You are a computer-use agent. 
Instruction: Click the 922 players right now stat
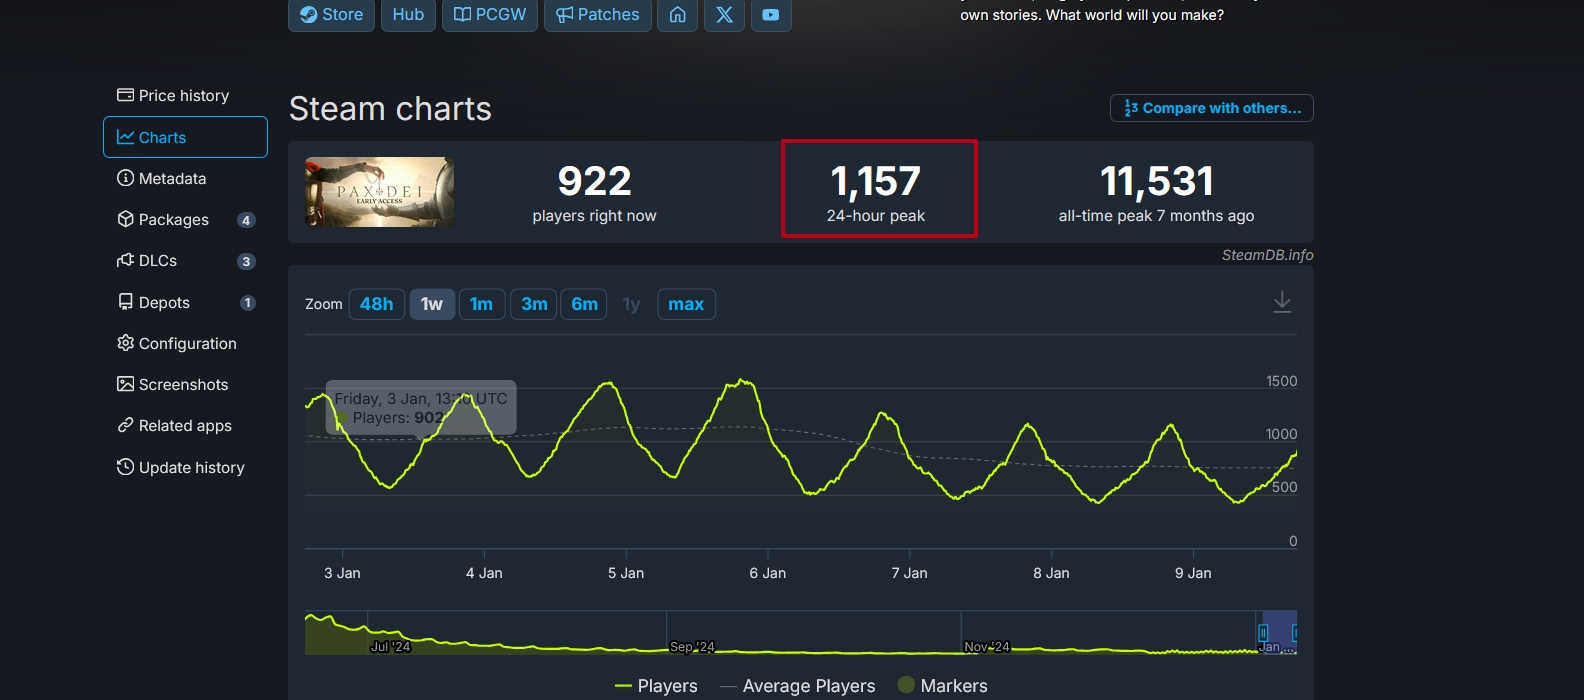pyautogui.click(x=595, y=193)
